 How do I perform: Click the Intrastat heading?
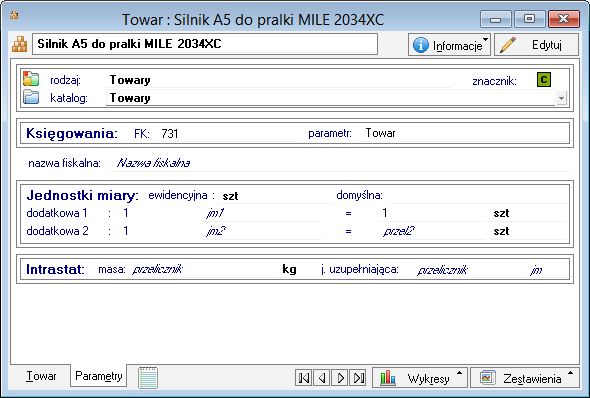55,269
